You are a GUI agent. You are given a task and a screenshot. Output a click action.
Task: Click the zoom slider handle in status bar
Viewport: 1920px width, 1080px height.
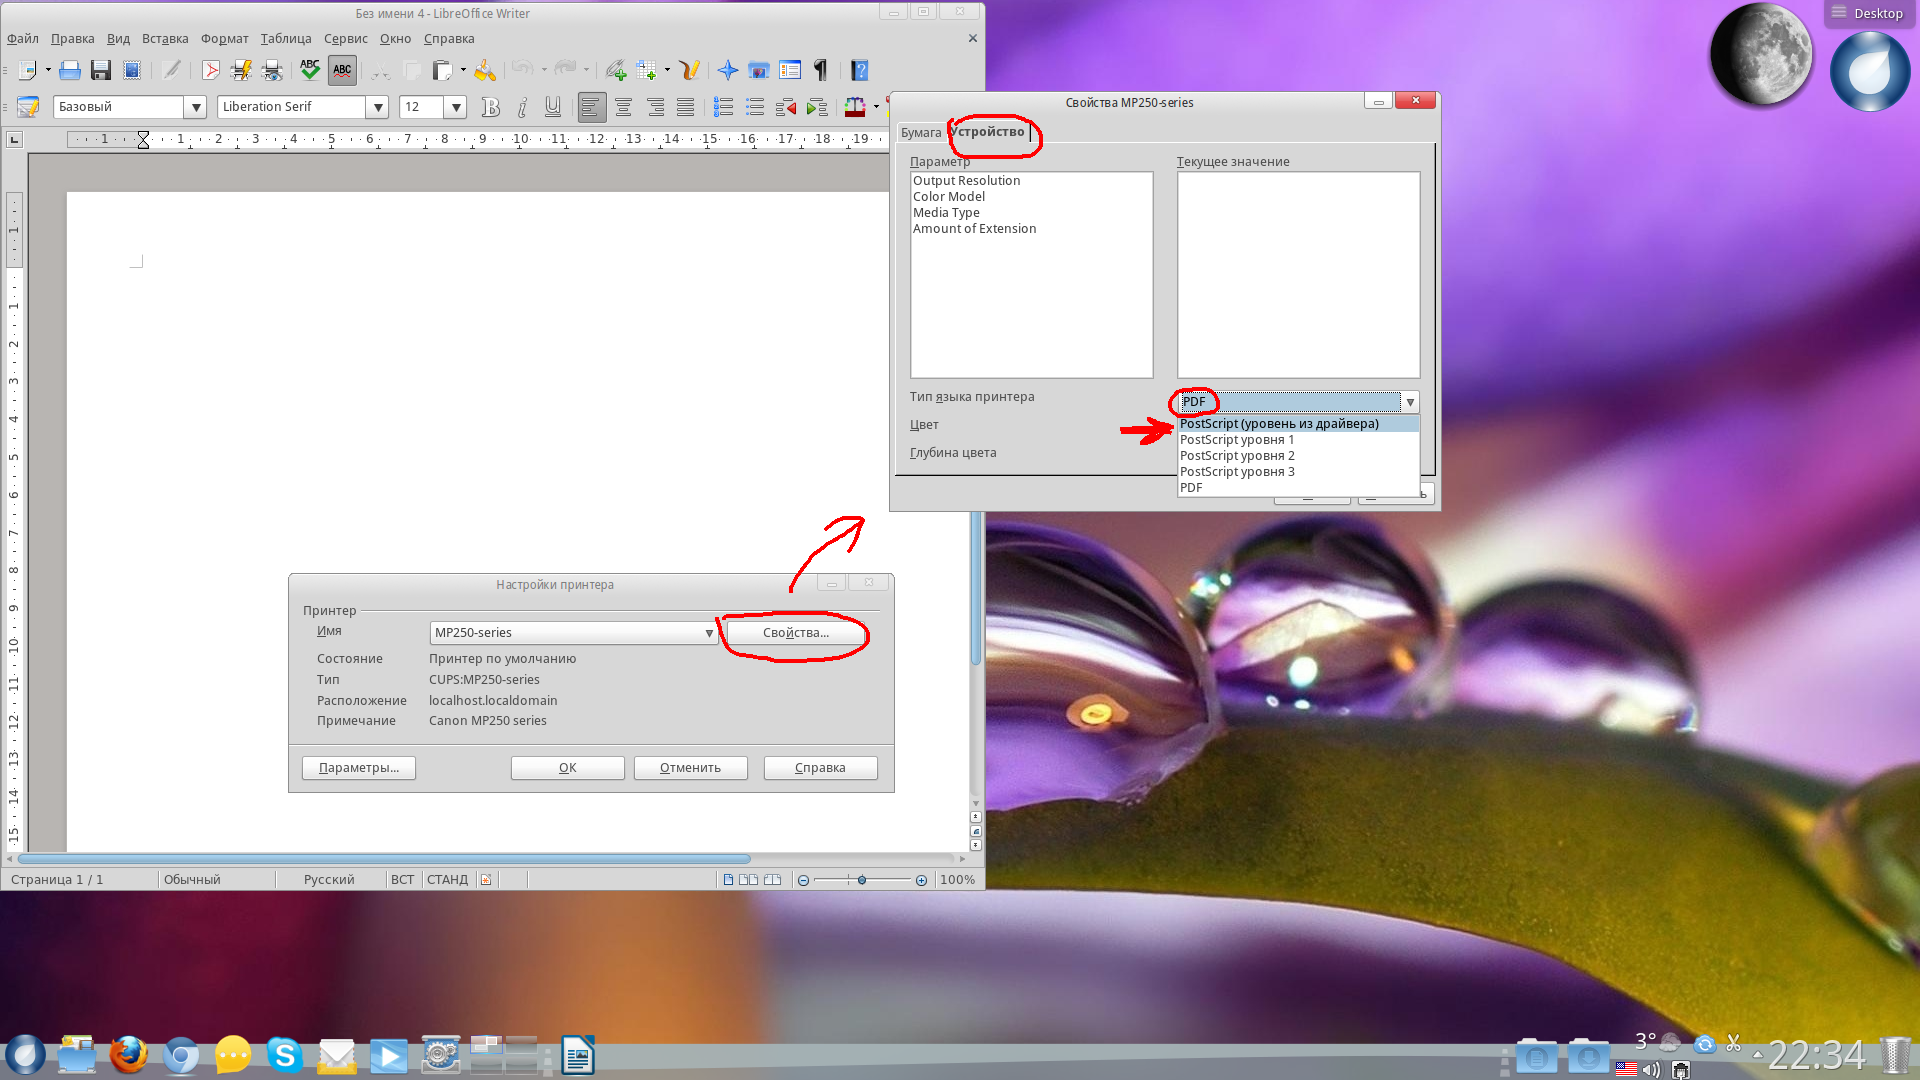point(862,880)
